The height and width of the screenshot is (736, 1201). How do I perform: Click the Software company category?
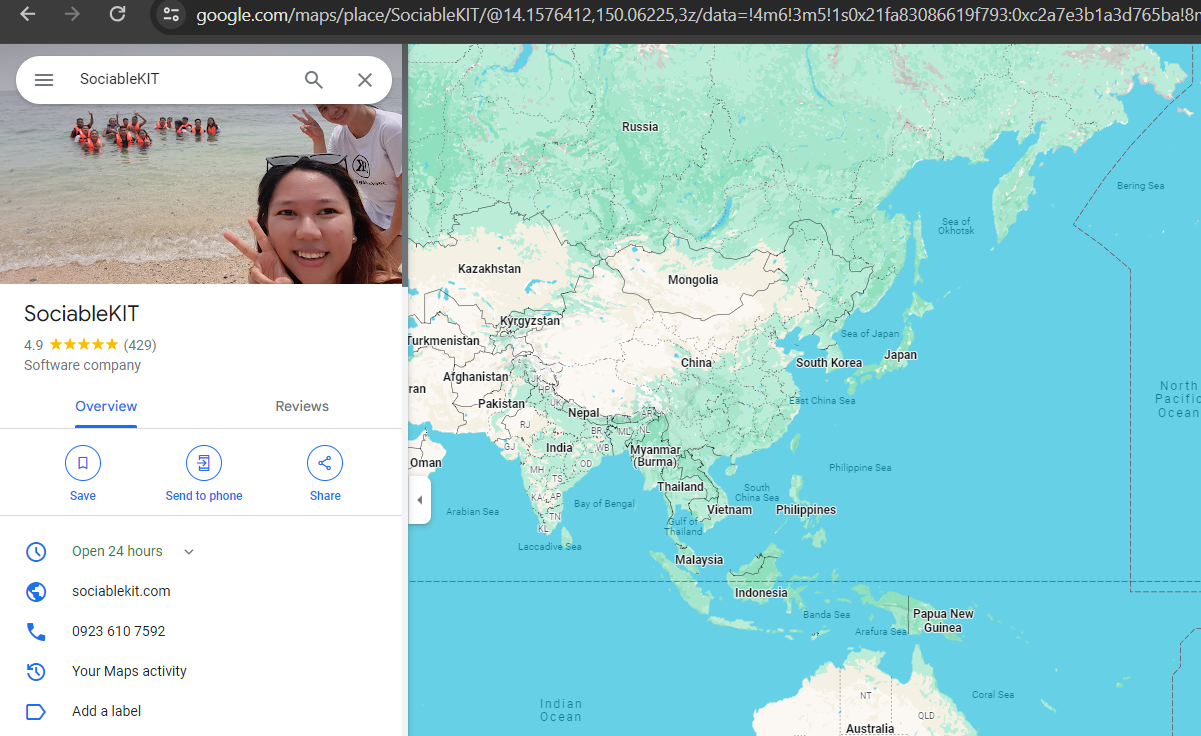click(x=83, y=365)
